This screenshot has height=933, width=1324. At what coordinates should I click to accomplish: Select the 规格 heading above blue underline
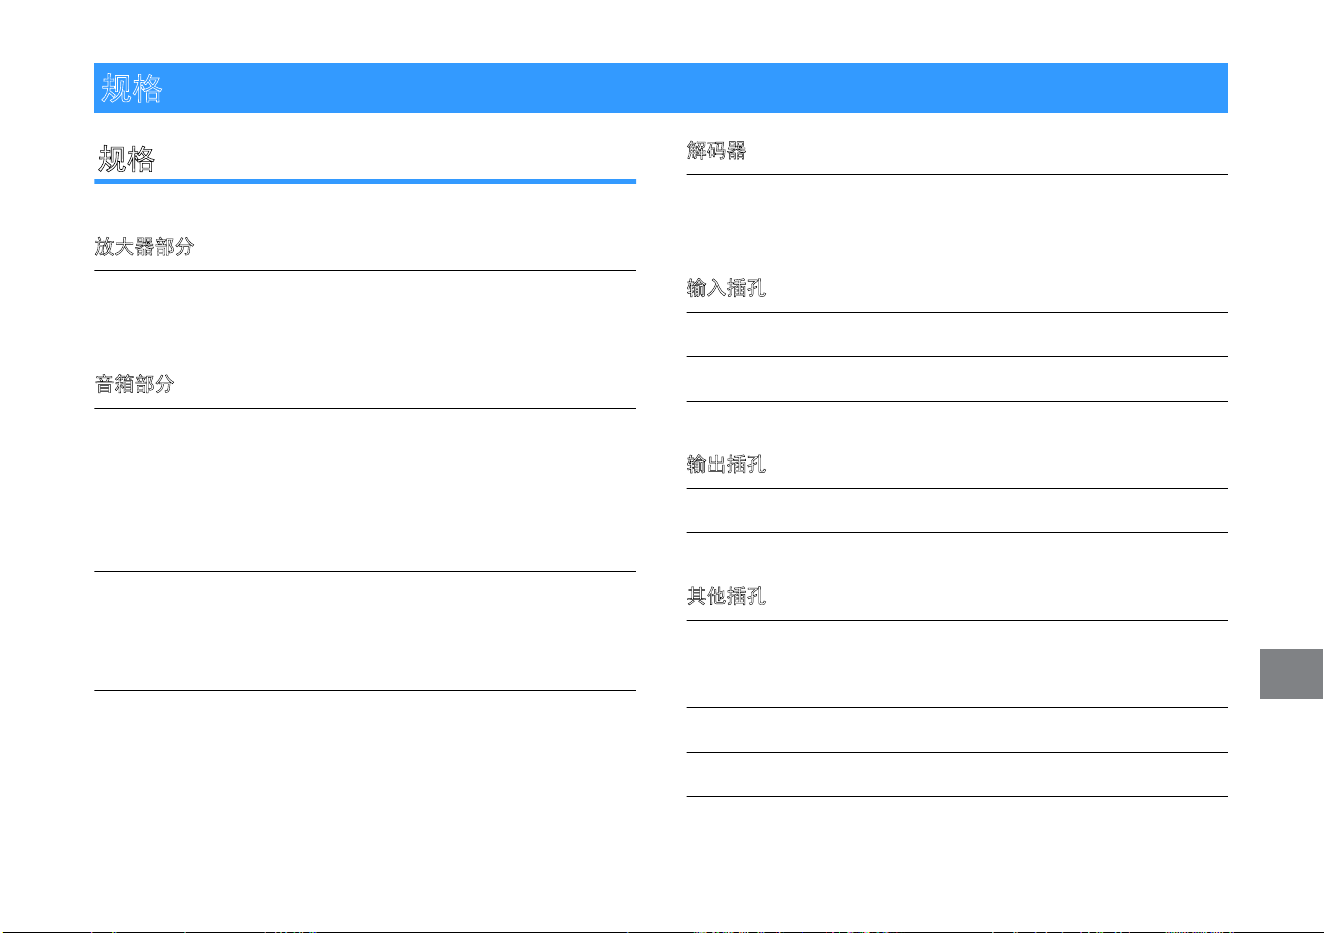(x=127, y=159)
